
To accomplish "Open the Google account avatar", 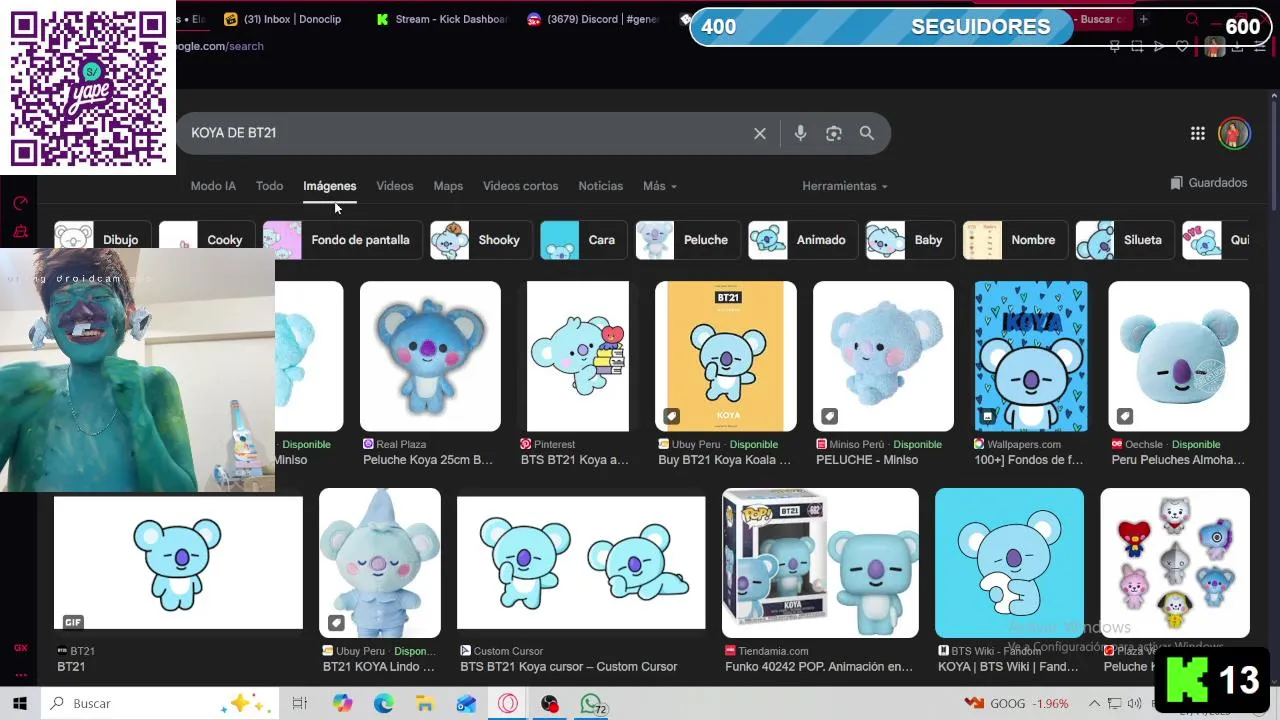I will click(x=1234, y=133).
